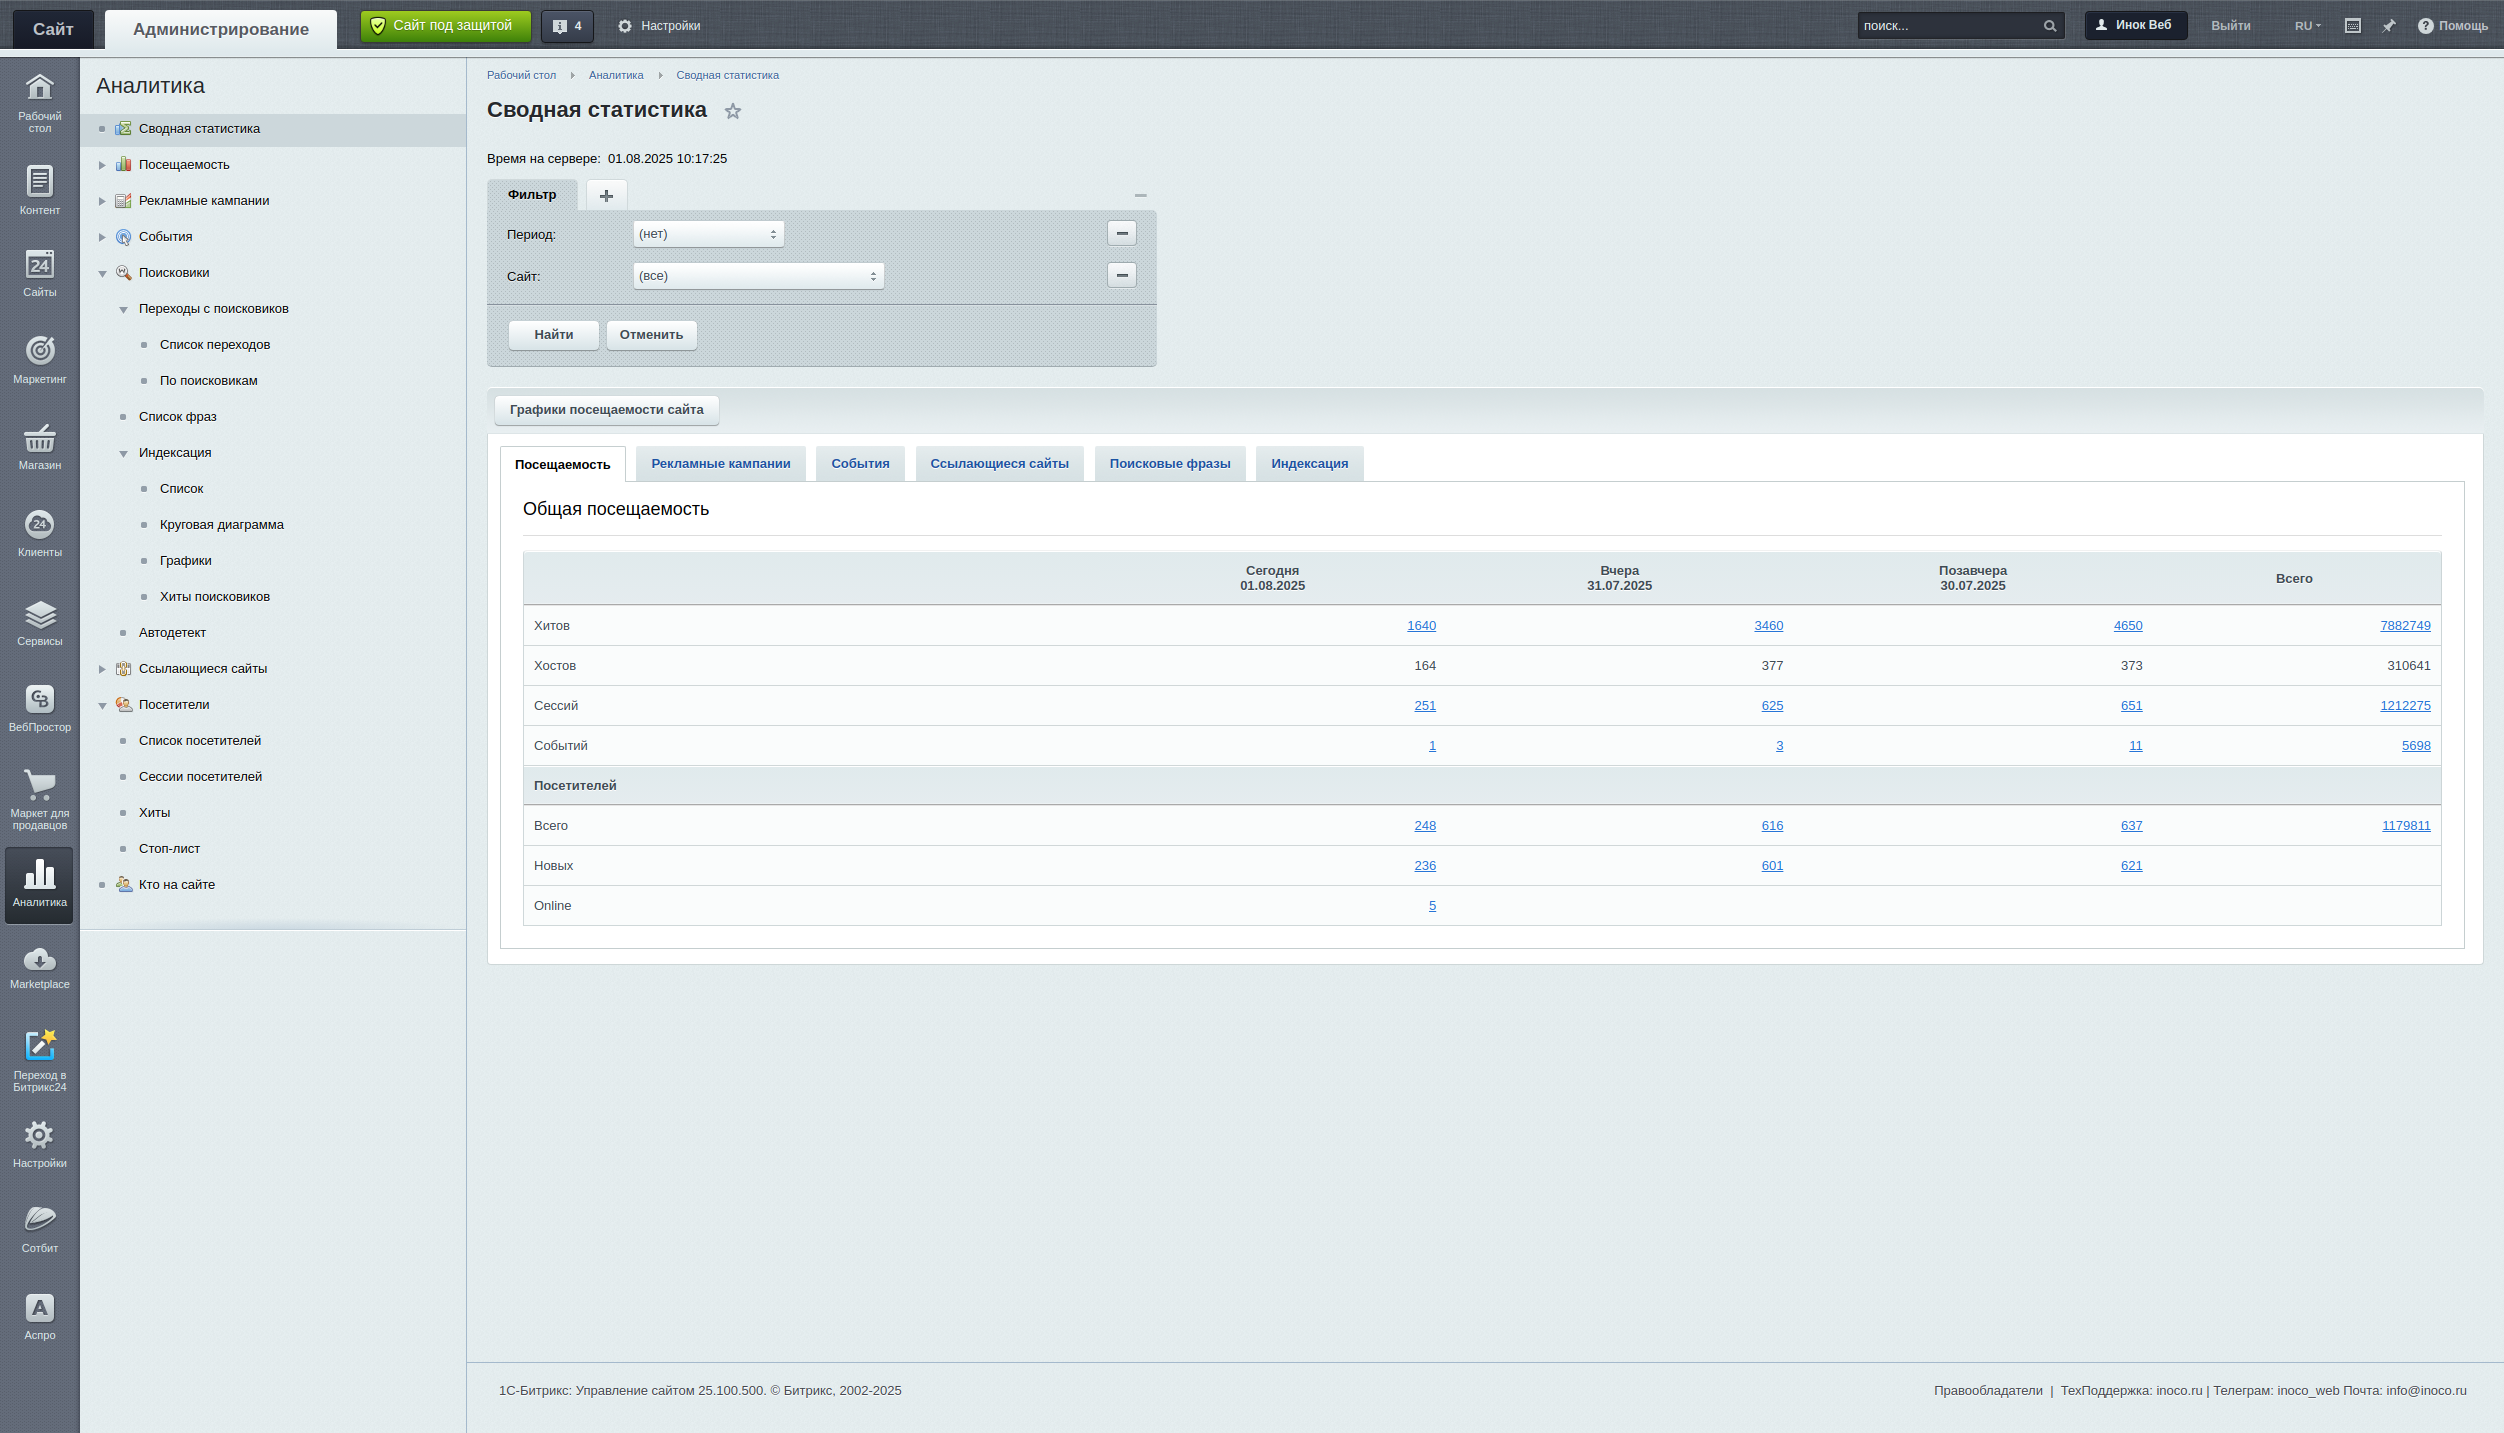The height and width of the screenshot is (1433, 2504).
Task: Open the ВебПростор sidebar icon
Action: point(39,708)
